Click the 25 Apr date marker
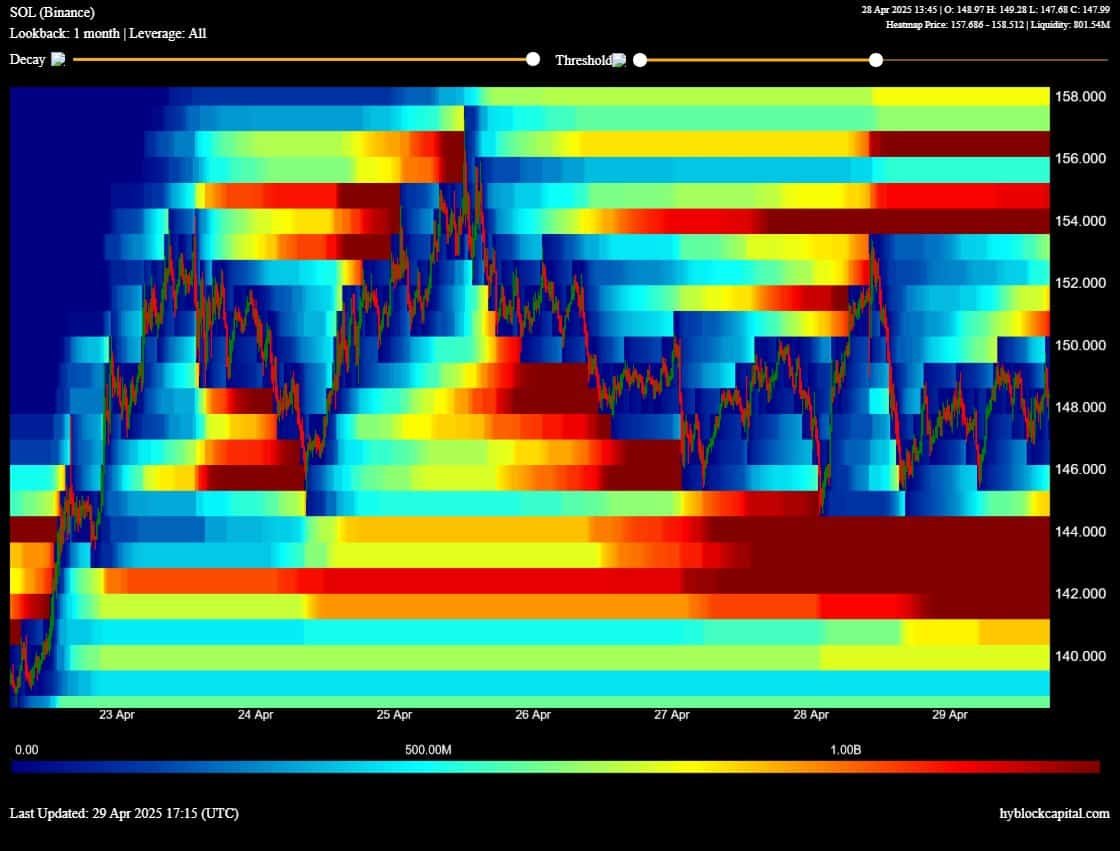Screen dimensions: 1120x851 (x=394, y=715)
